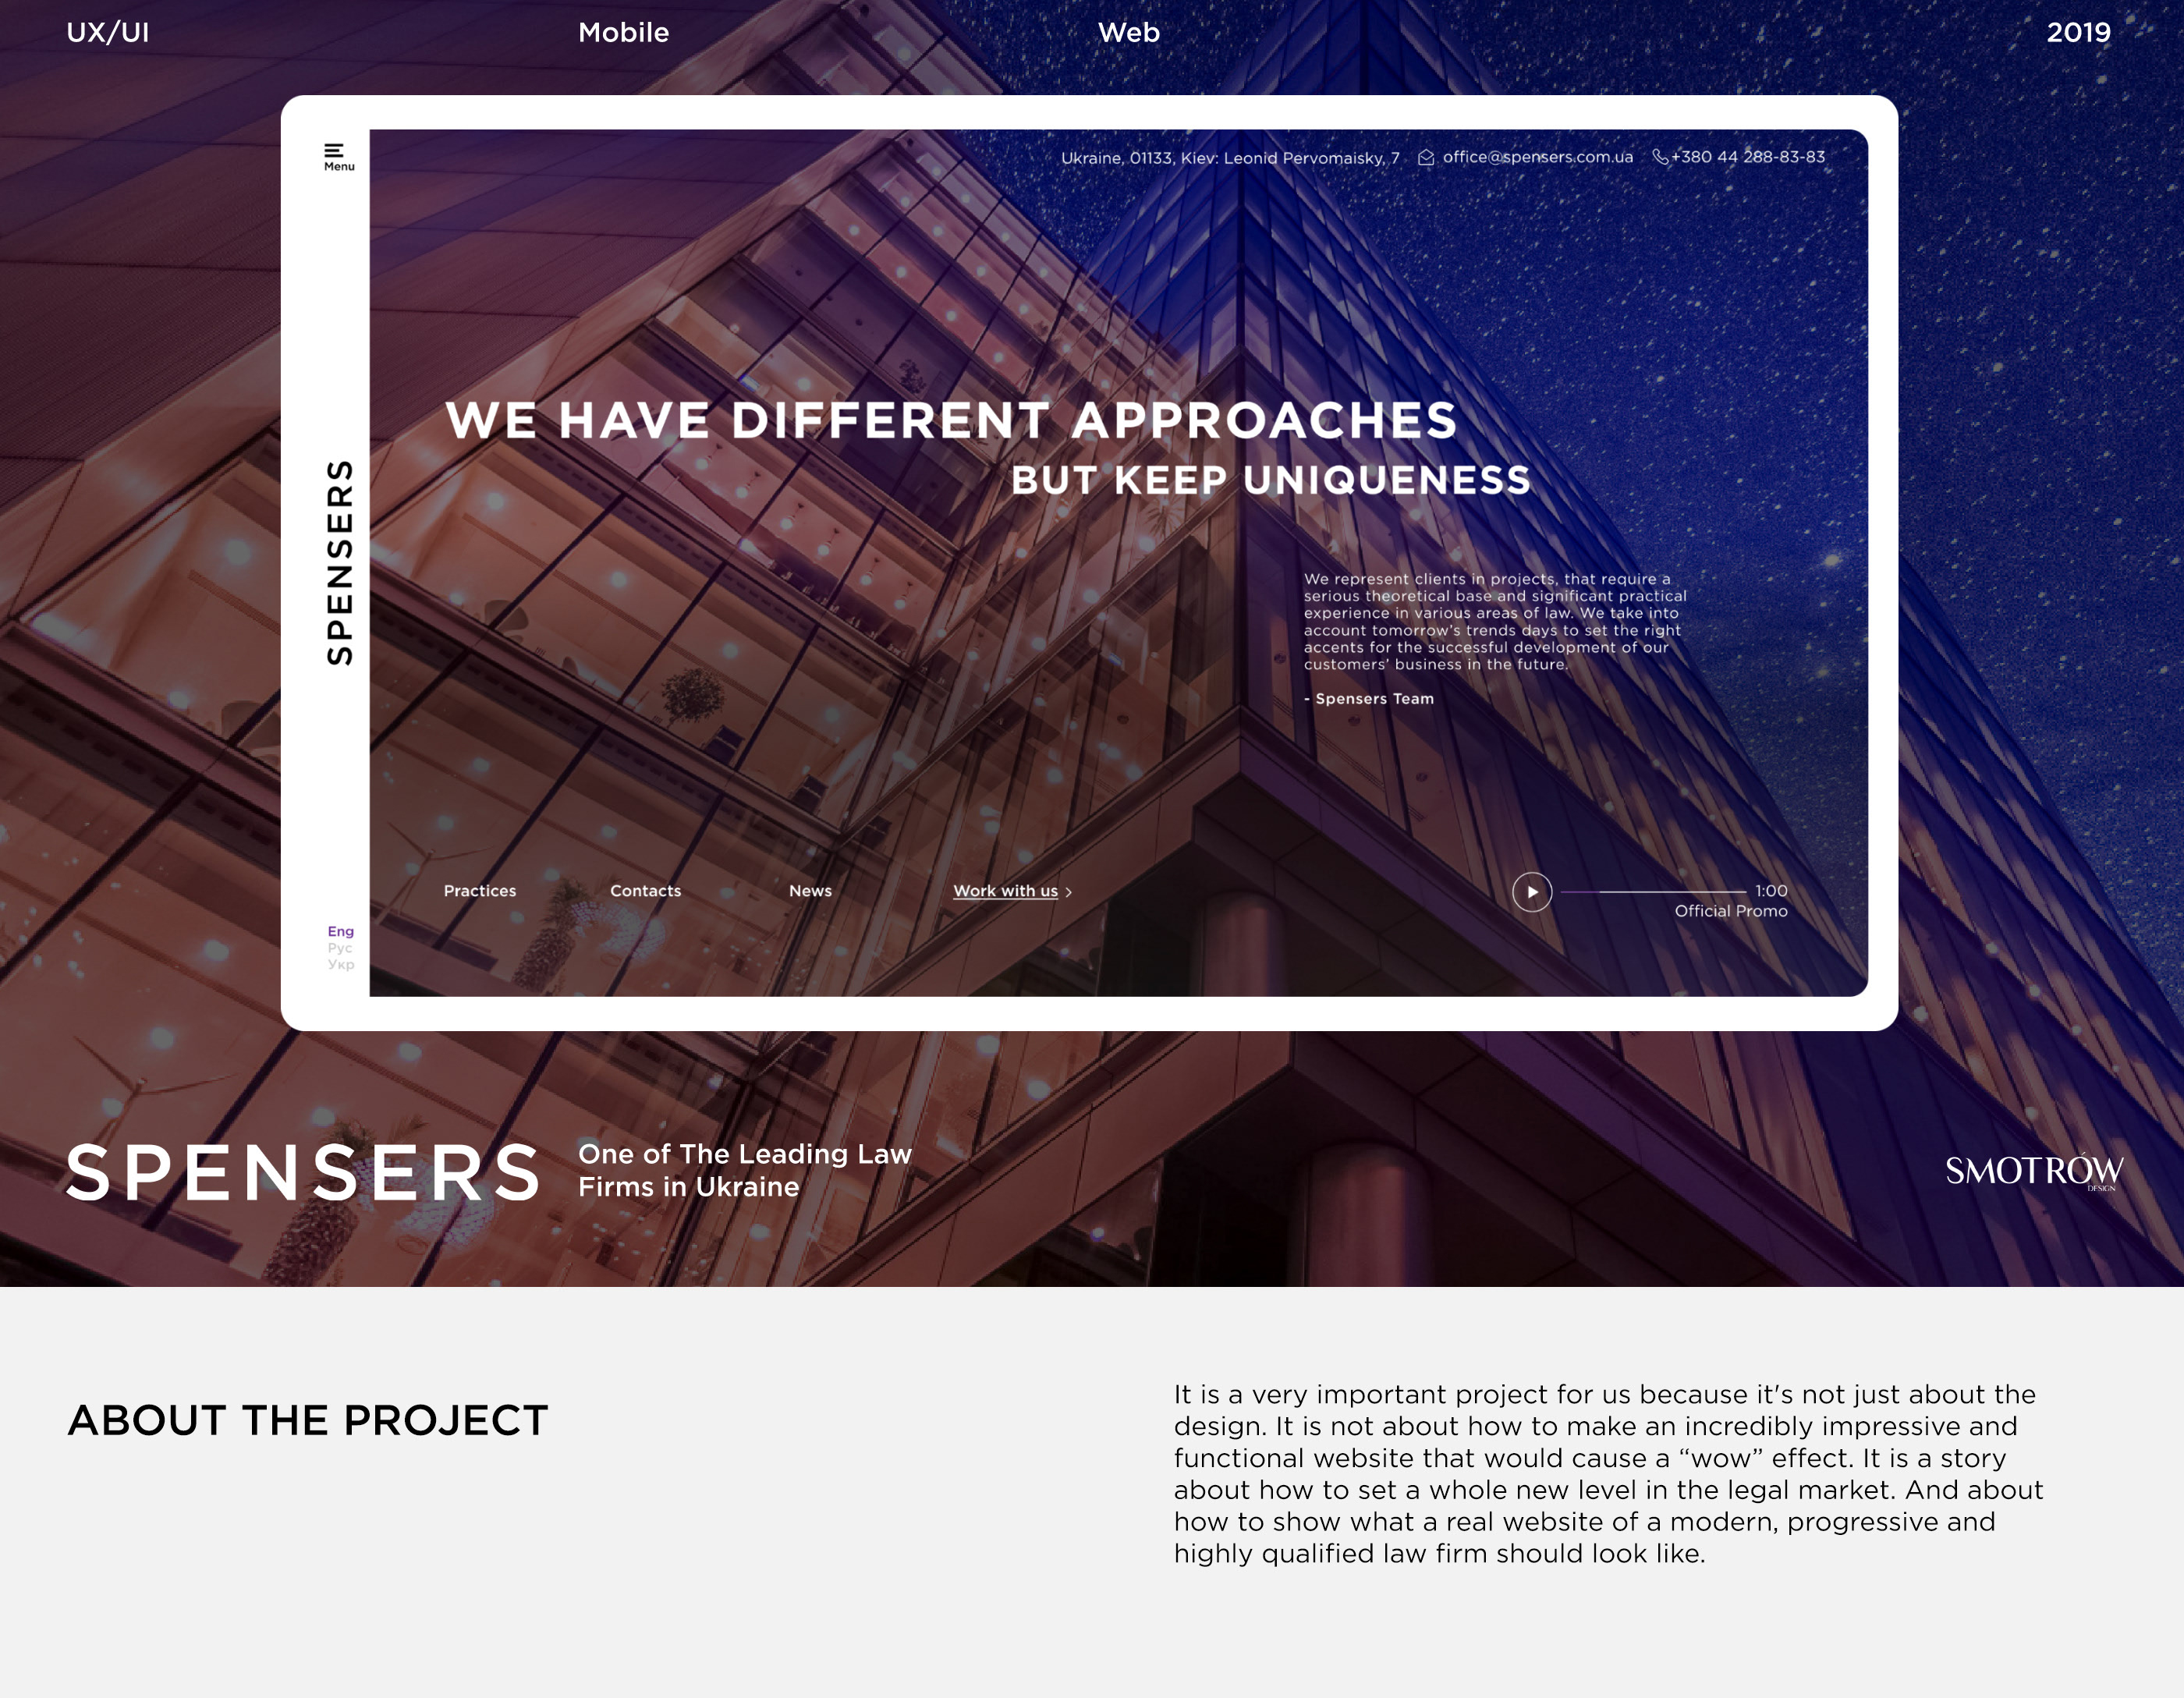The image size is (2184, 1698).
Task: Click the Practices navigation menu item
Action: point(480,892)
